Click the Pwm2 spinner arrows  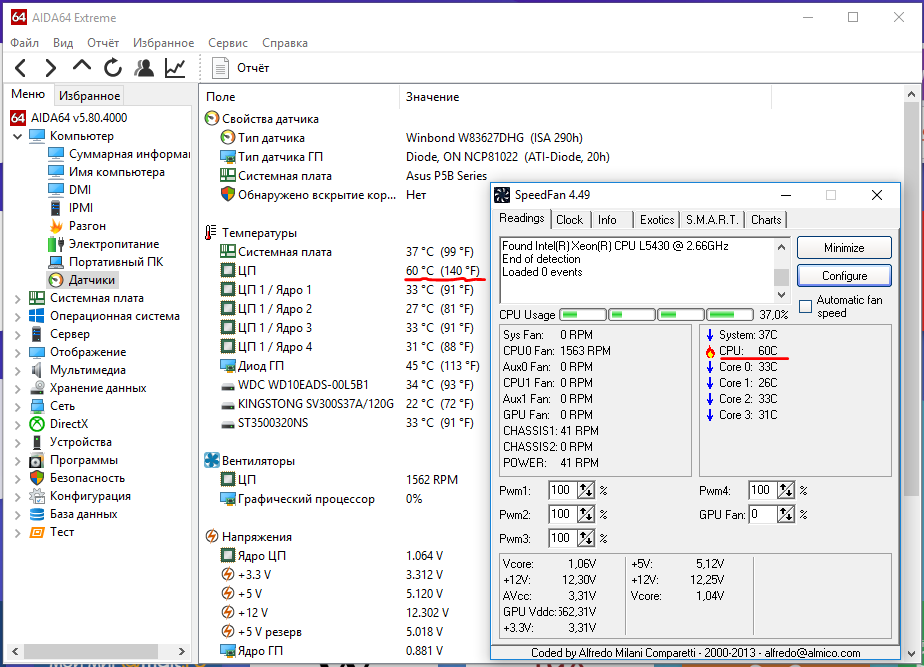[586, 514]
